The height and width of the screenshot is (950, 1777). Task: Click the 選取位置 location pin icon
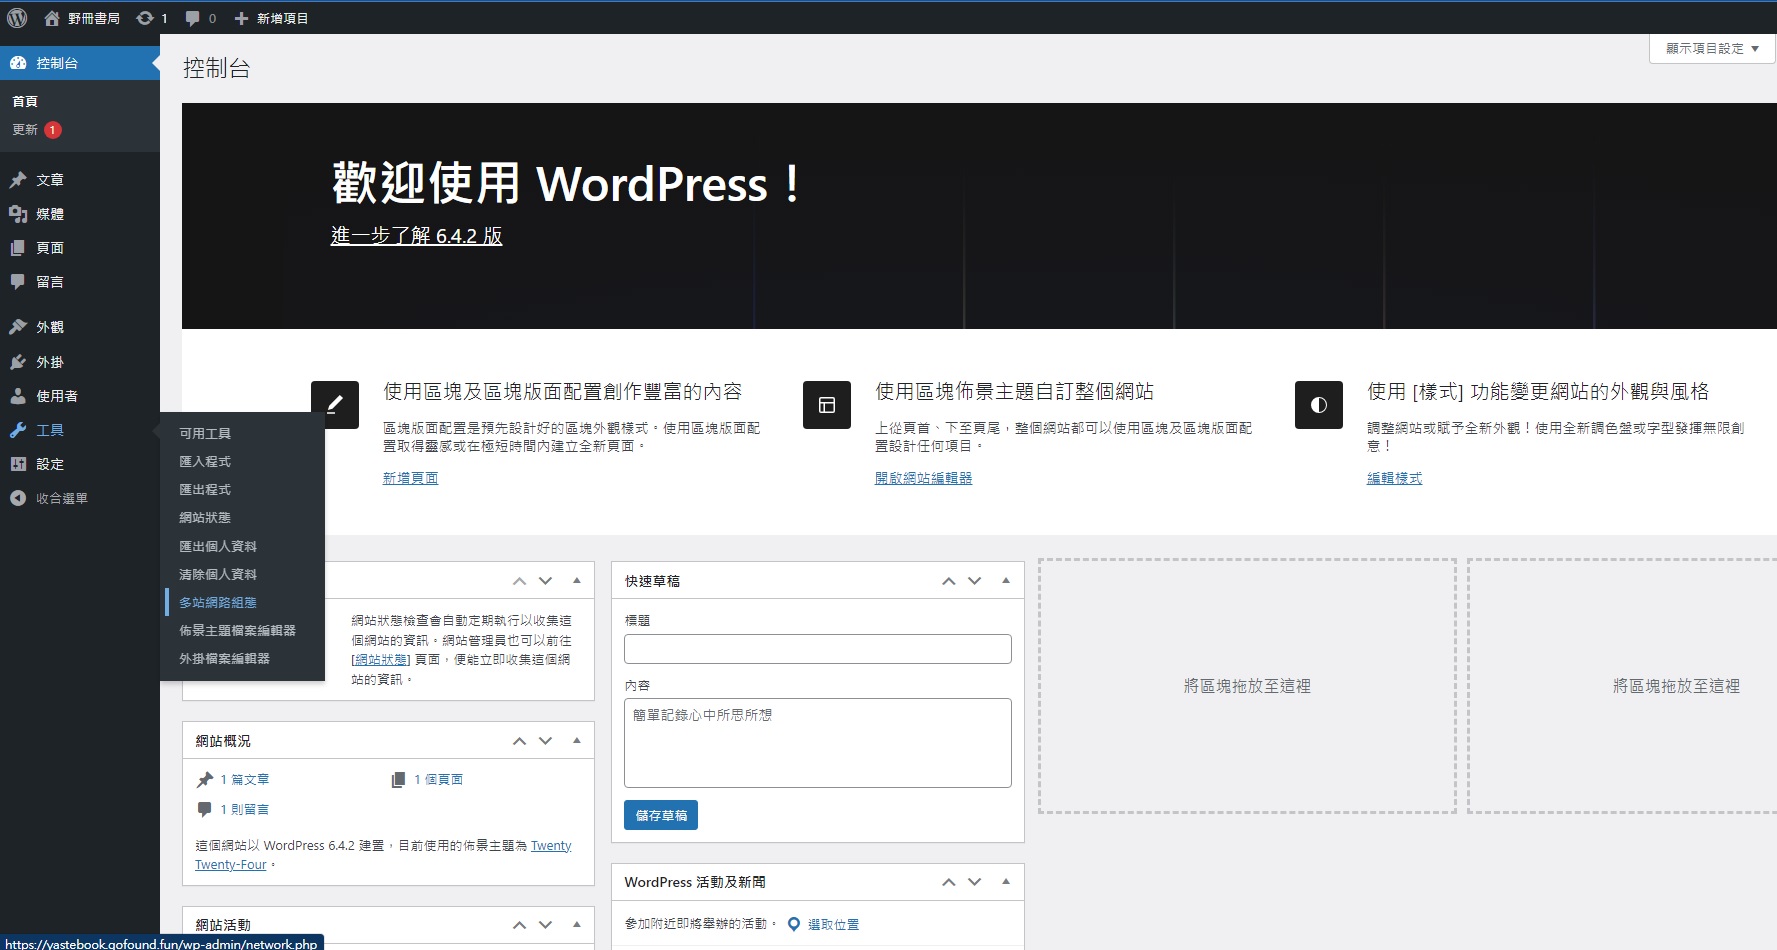794,924
